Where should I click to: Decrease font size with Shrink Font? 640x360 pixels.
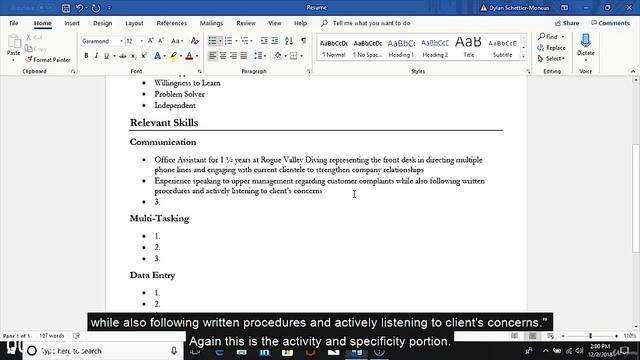161,41
